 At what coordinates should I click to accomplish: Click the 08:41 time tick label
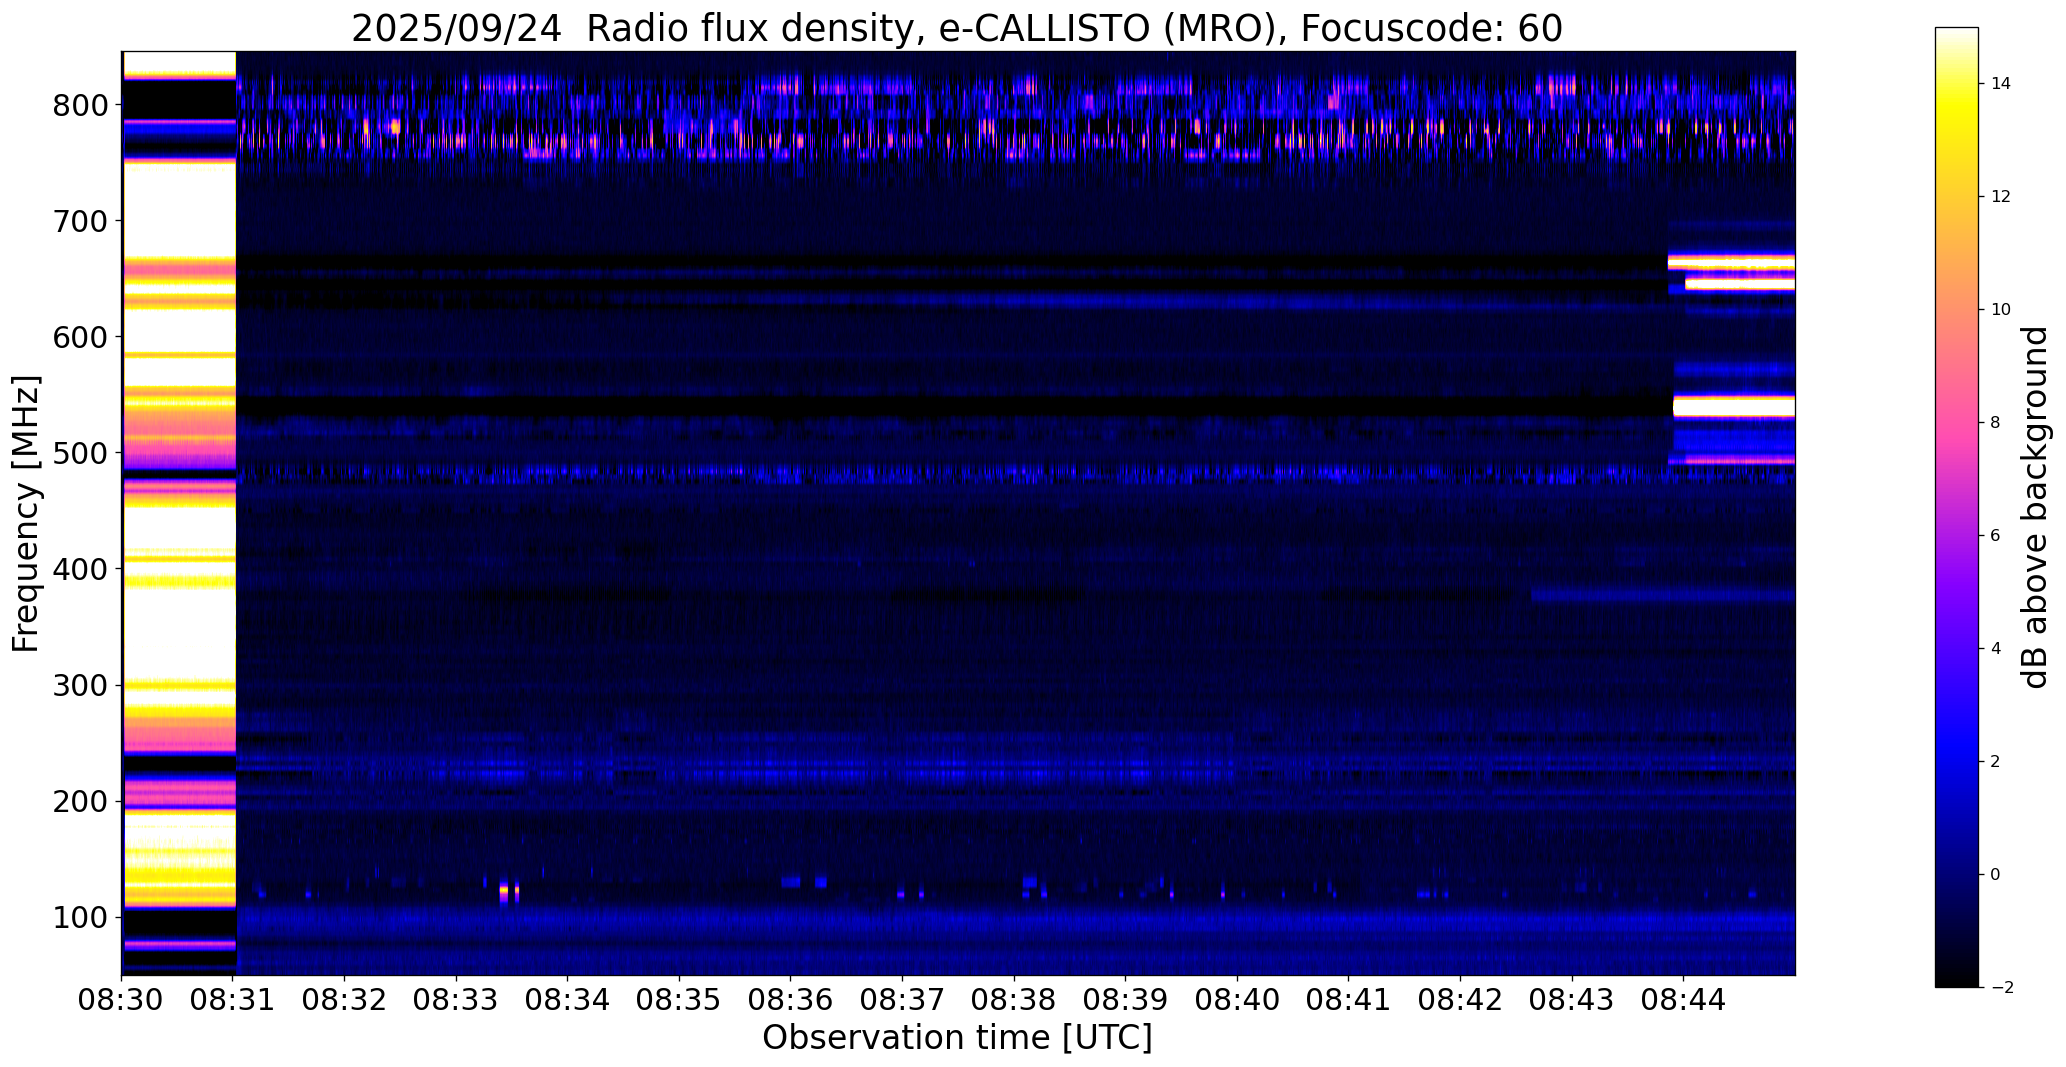pyautogui.click(x=1349, y=1000)
